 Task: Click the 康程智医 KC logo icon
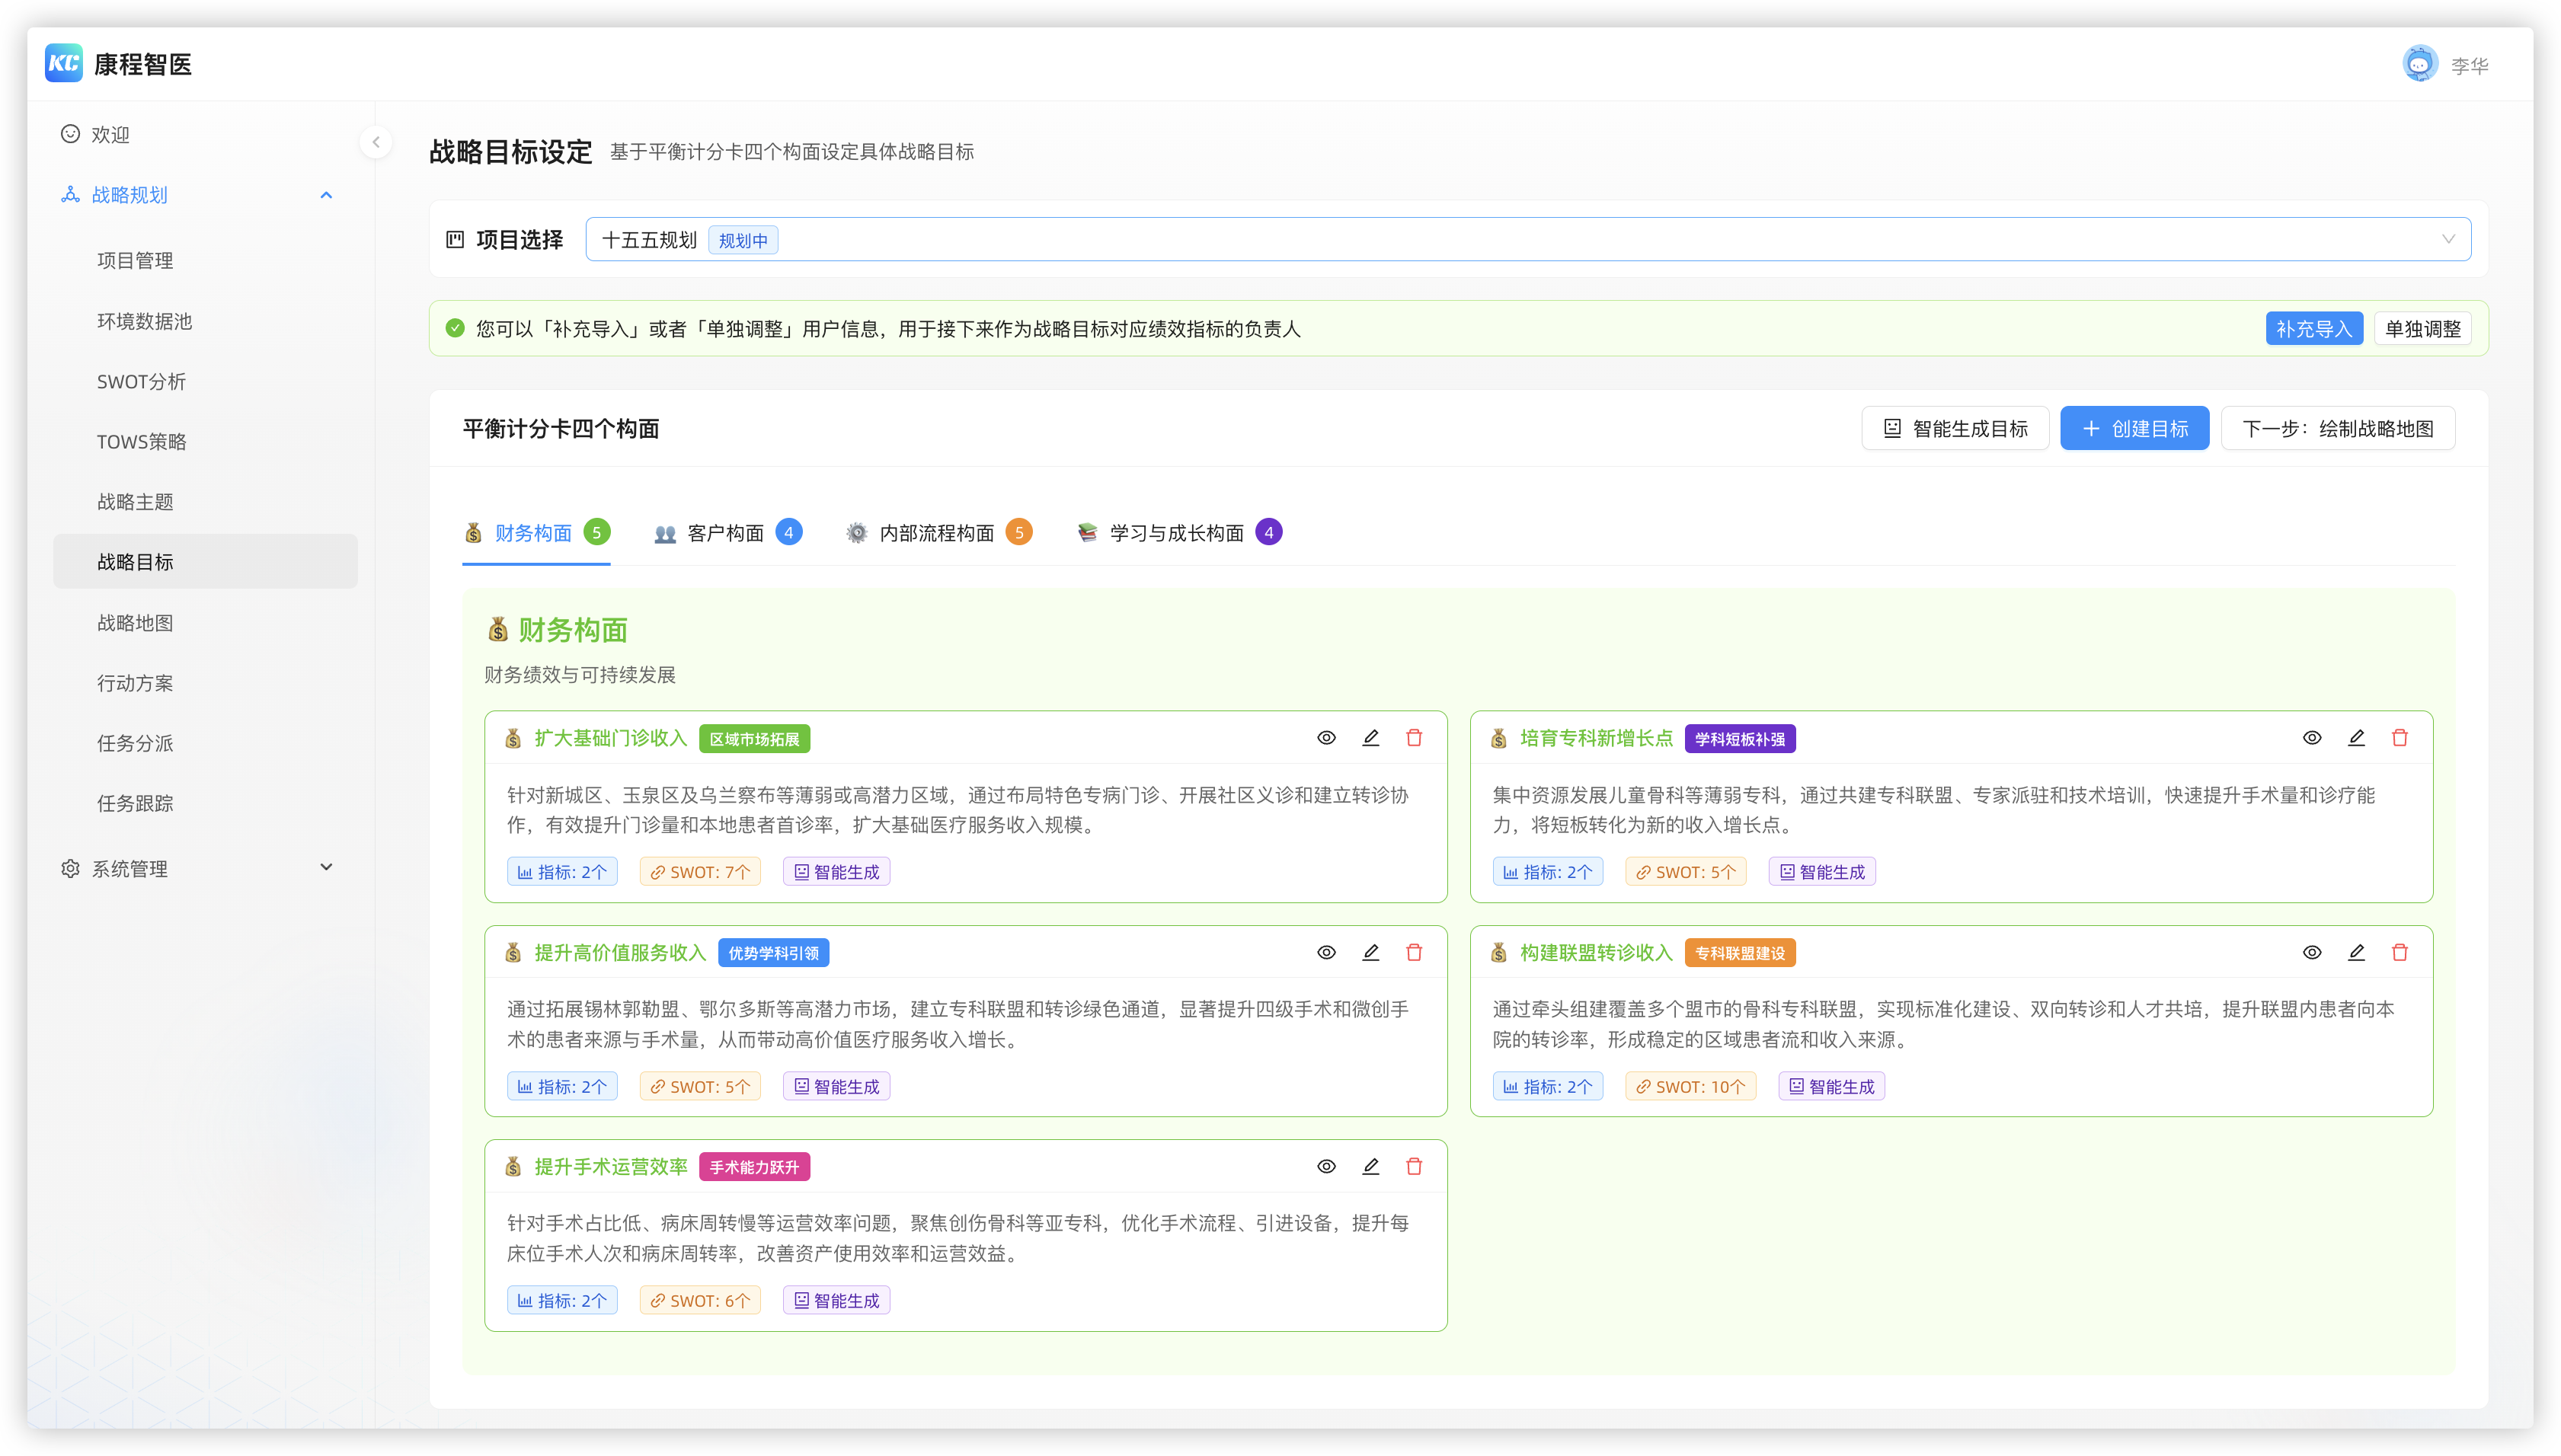point(64,64)
